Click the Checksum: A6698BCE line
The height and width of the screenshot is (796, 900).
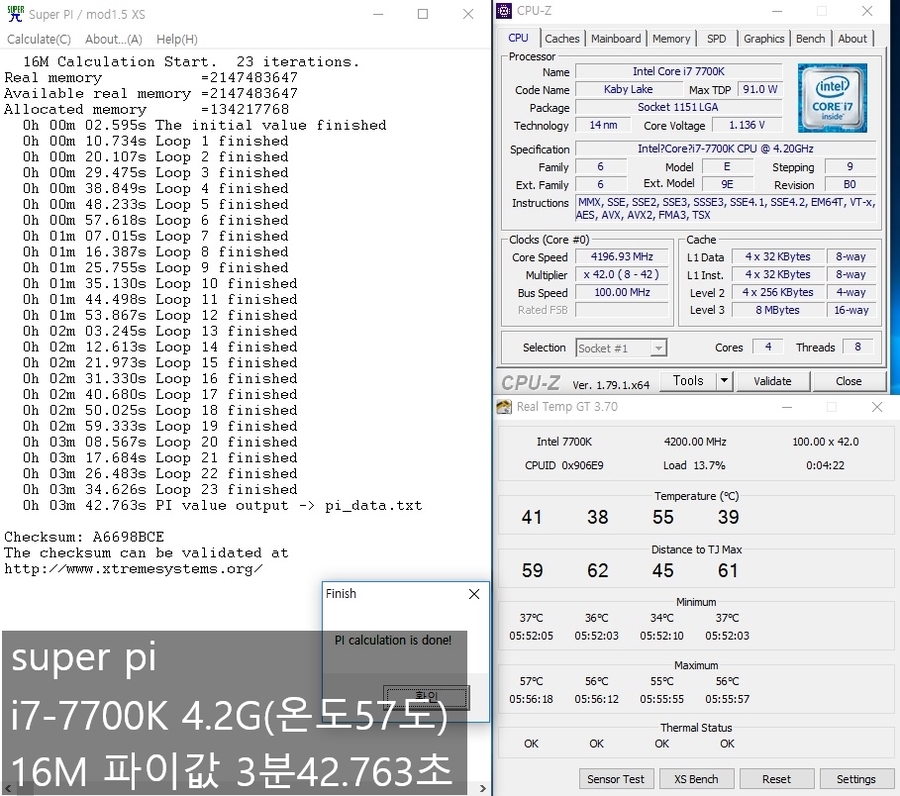[x=84, y=537]
